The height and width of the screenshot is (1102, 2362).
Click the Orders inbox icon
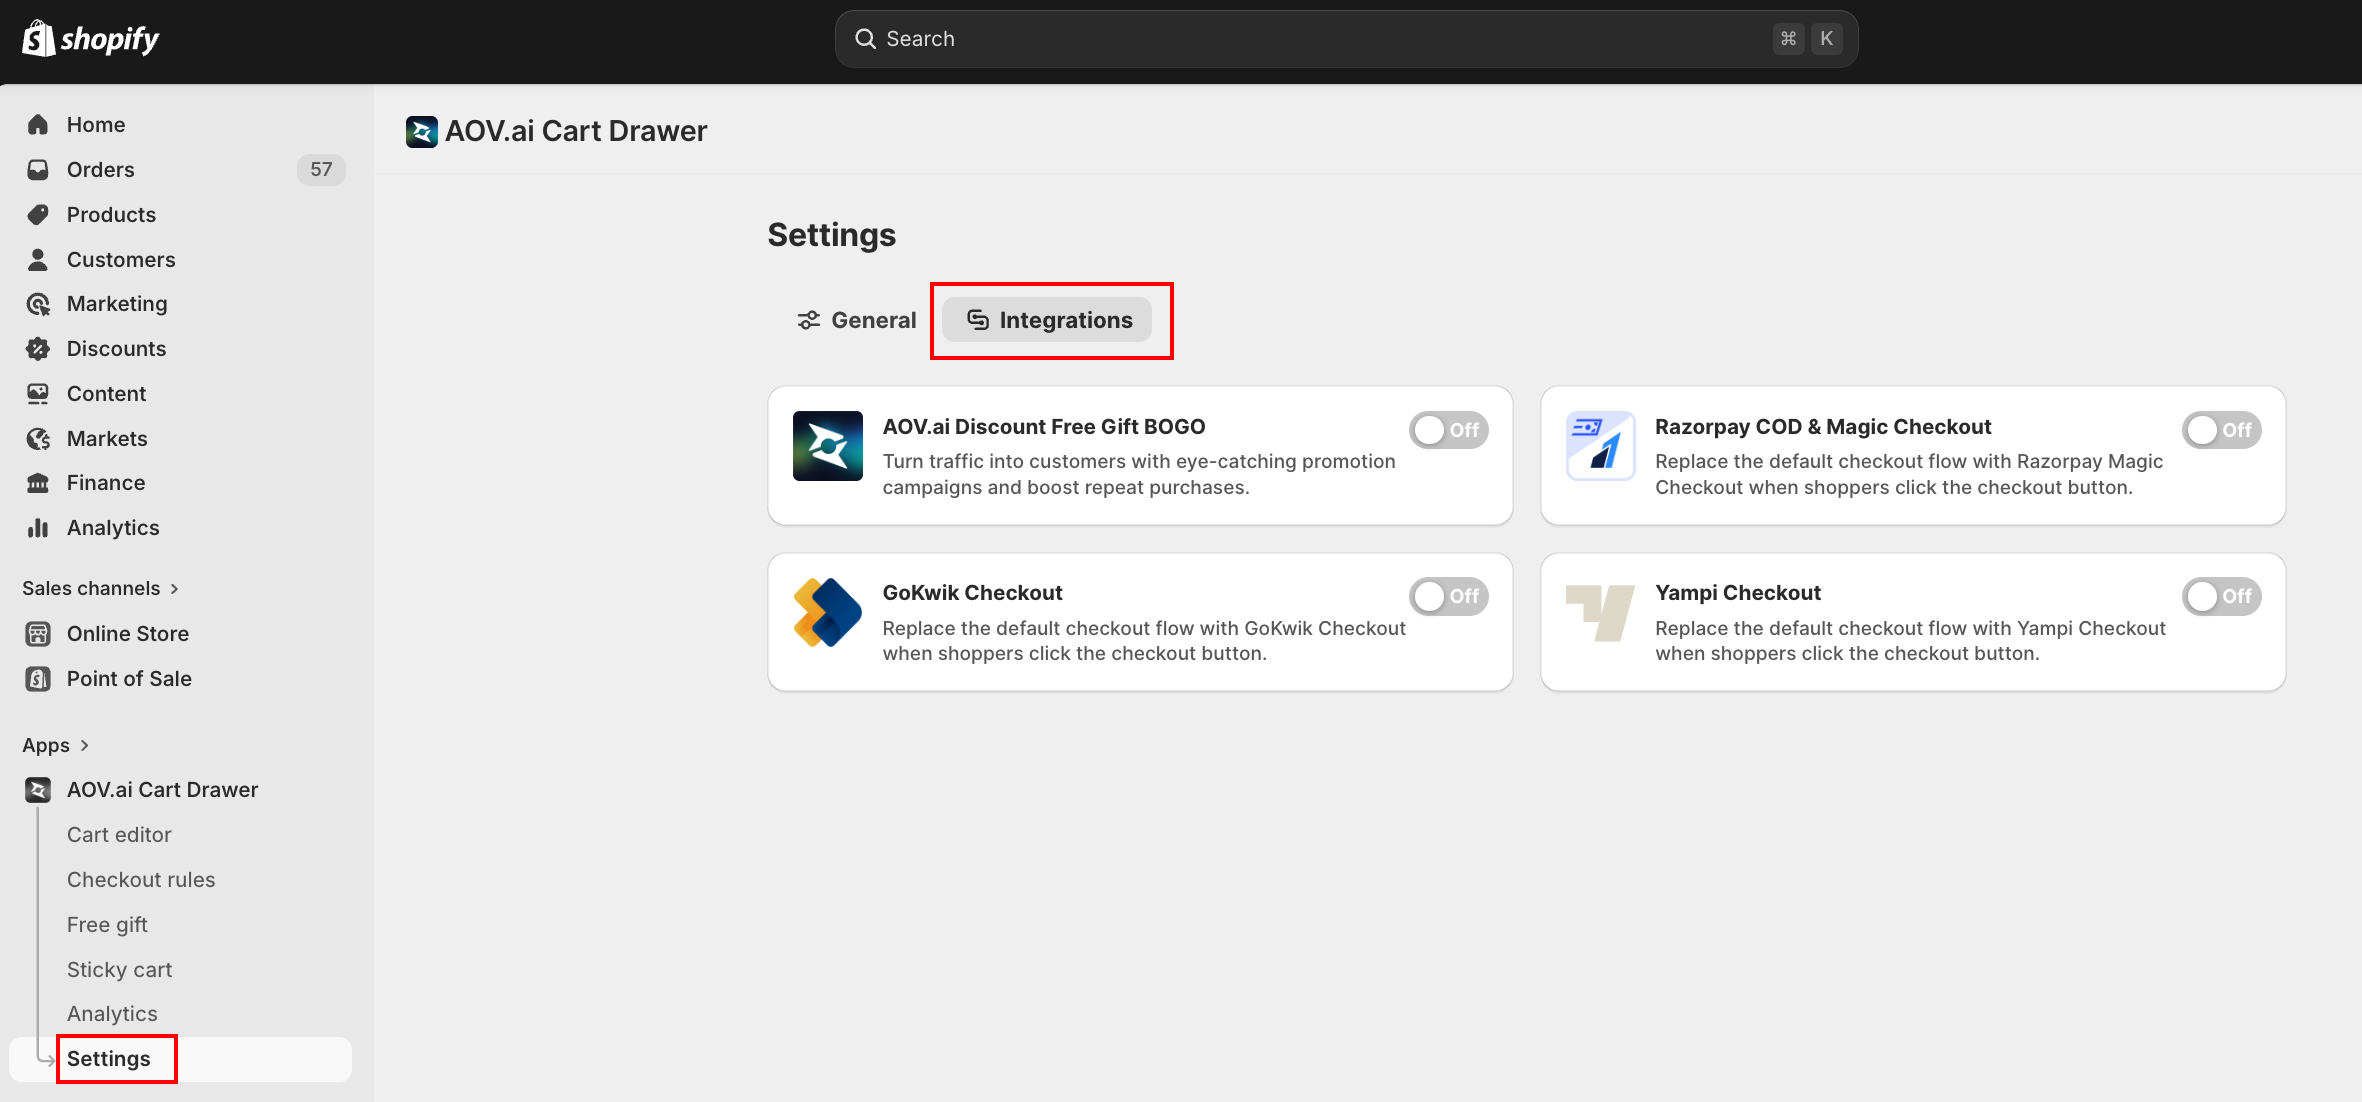[38, 170]
